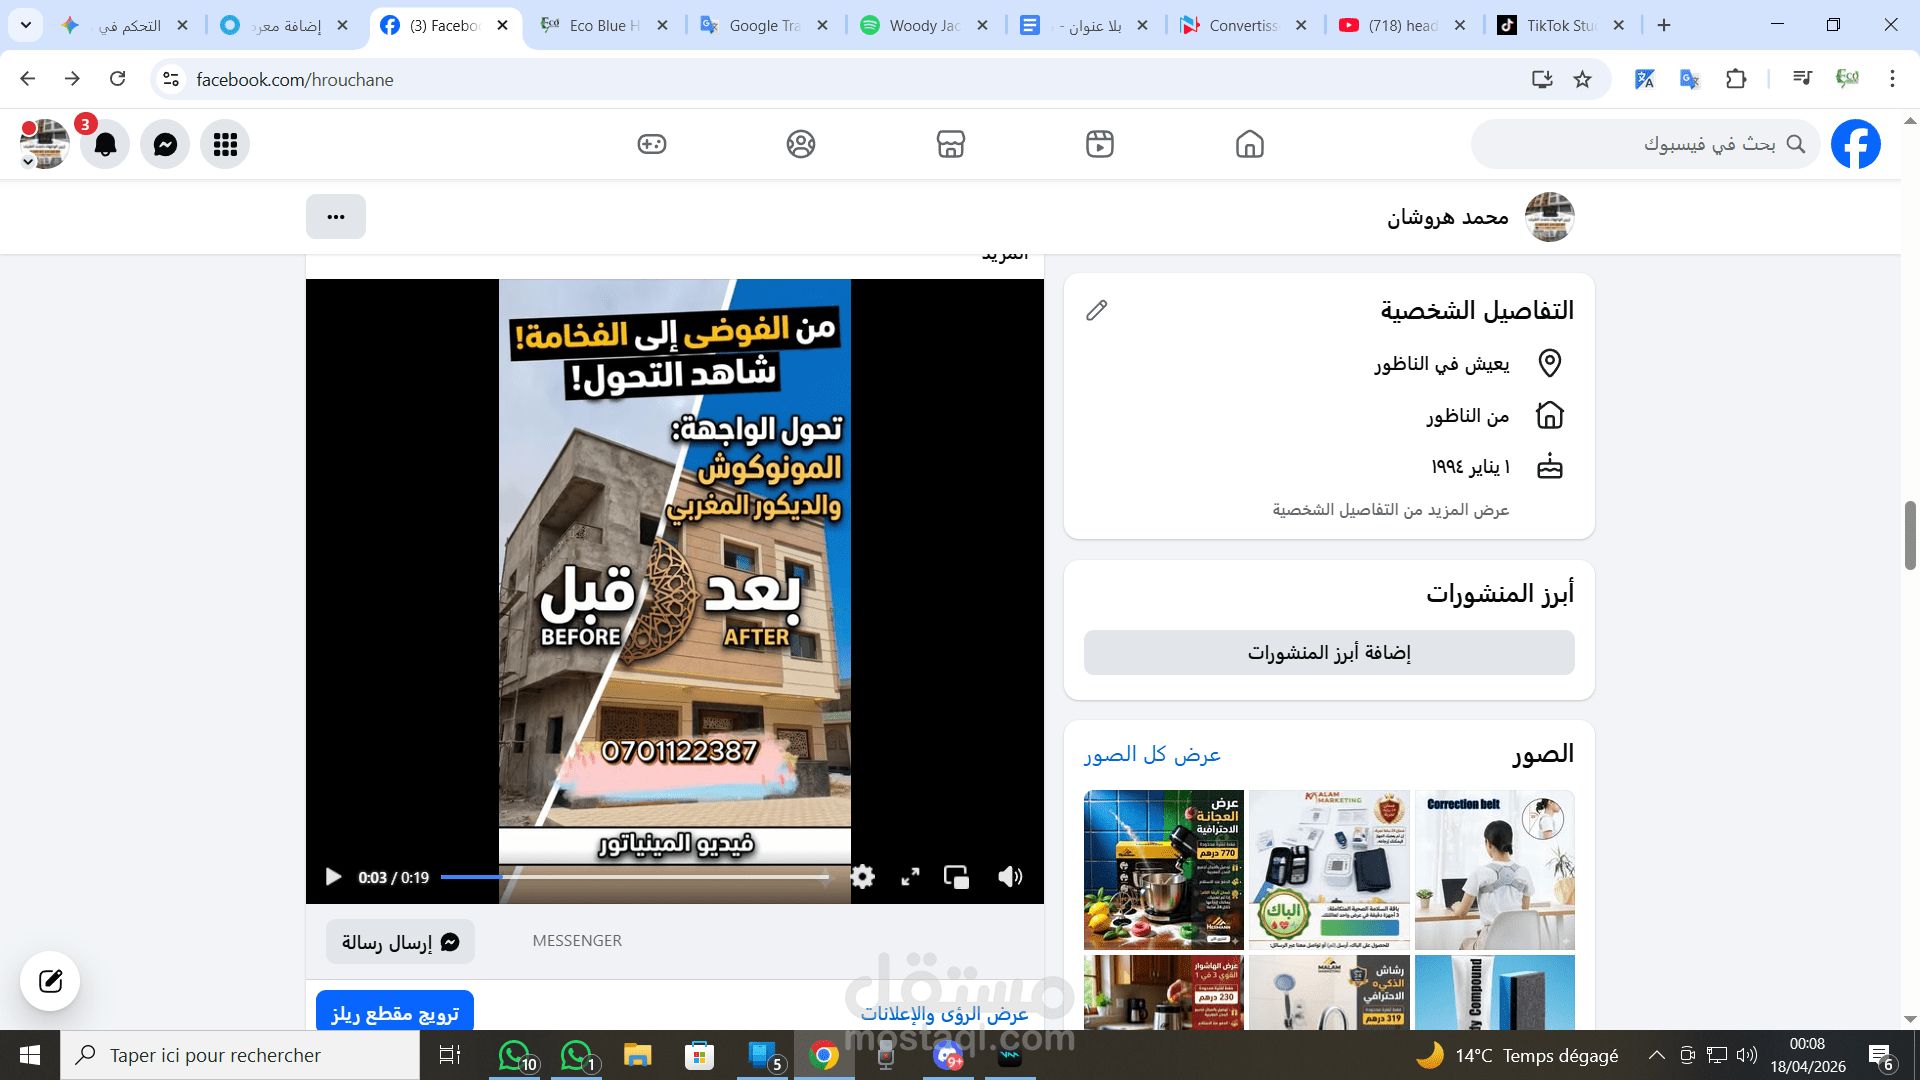Open the apps grid menu icon
This screenshot has height=1080, width=1920.
point(224,144)
